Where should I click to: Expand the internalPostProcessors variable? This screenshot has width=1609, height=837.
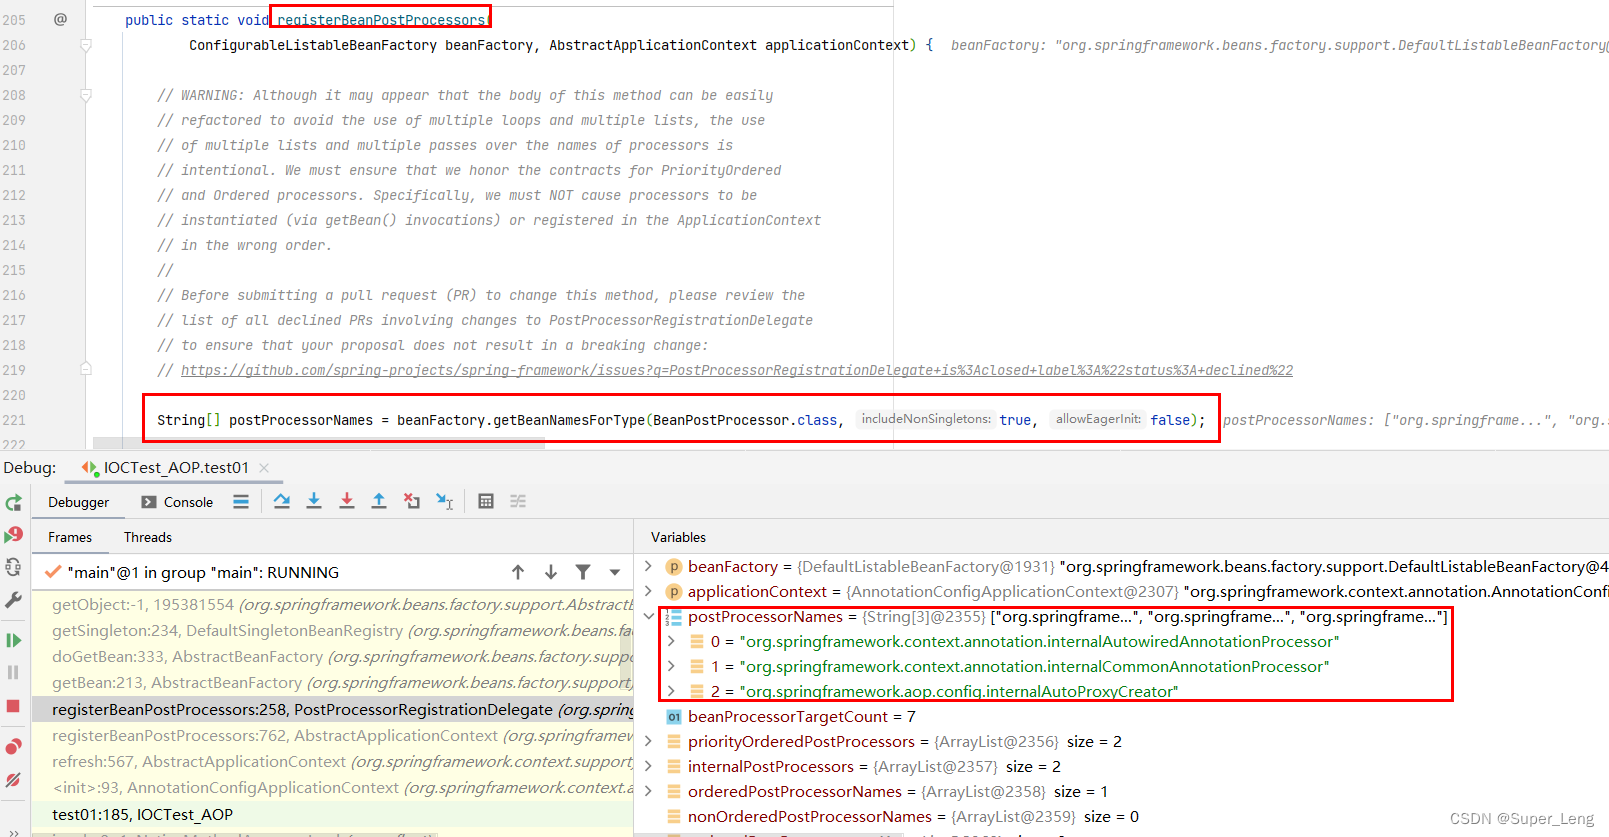point(649,766)
